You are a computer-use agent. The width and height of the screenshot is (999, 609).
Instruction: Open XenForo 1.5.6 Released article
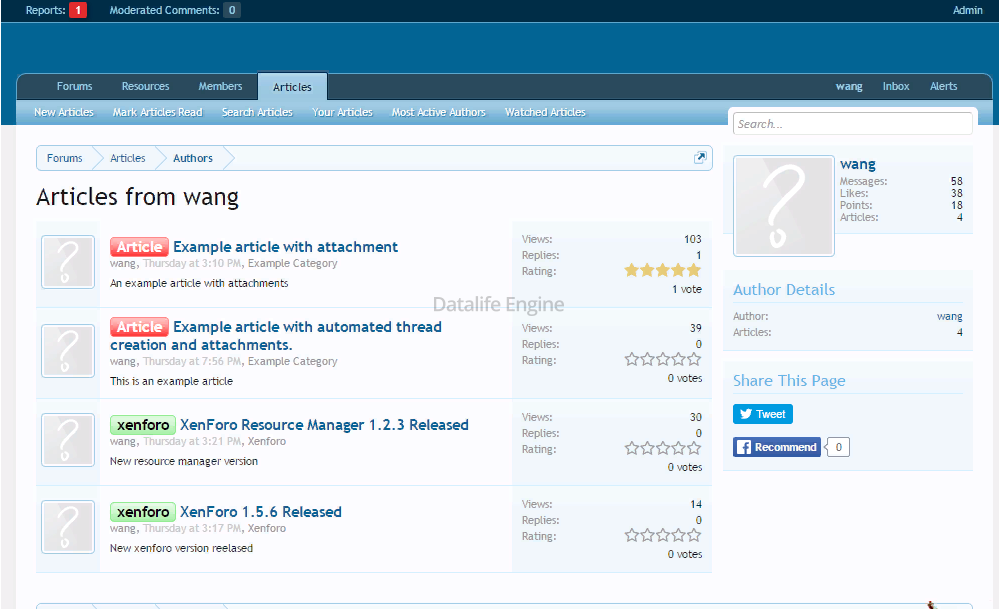click(x=261, y=512)
